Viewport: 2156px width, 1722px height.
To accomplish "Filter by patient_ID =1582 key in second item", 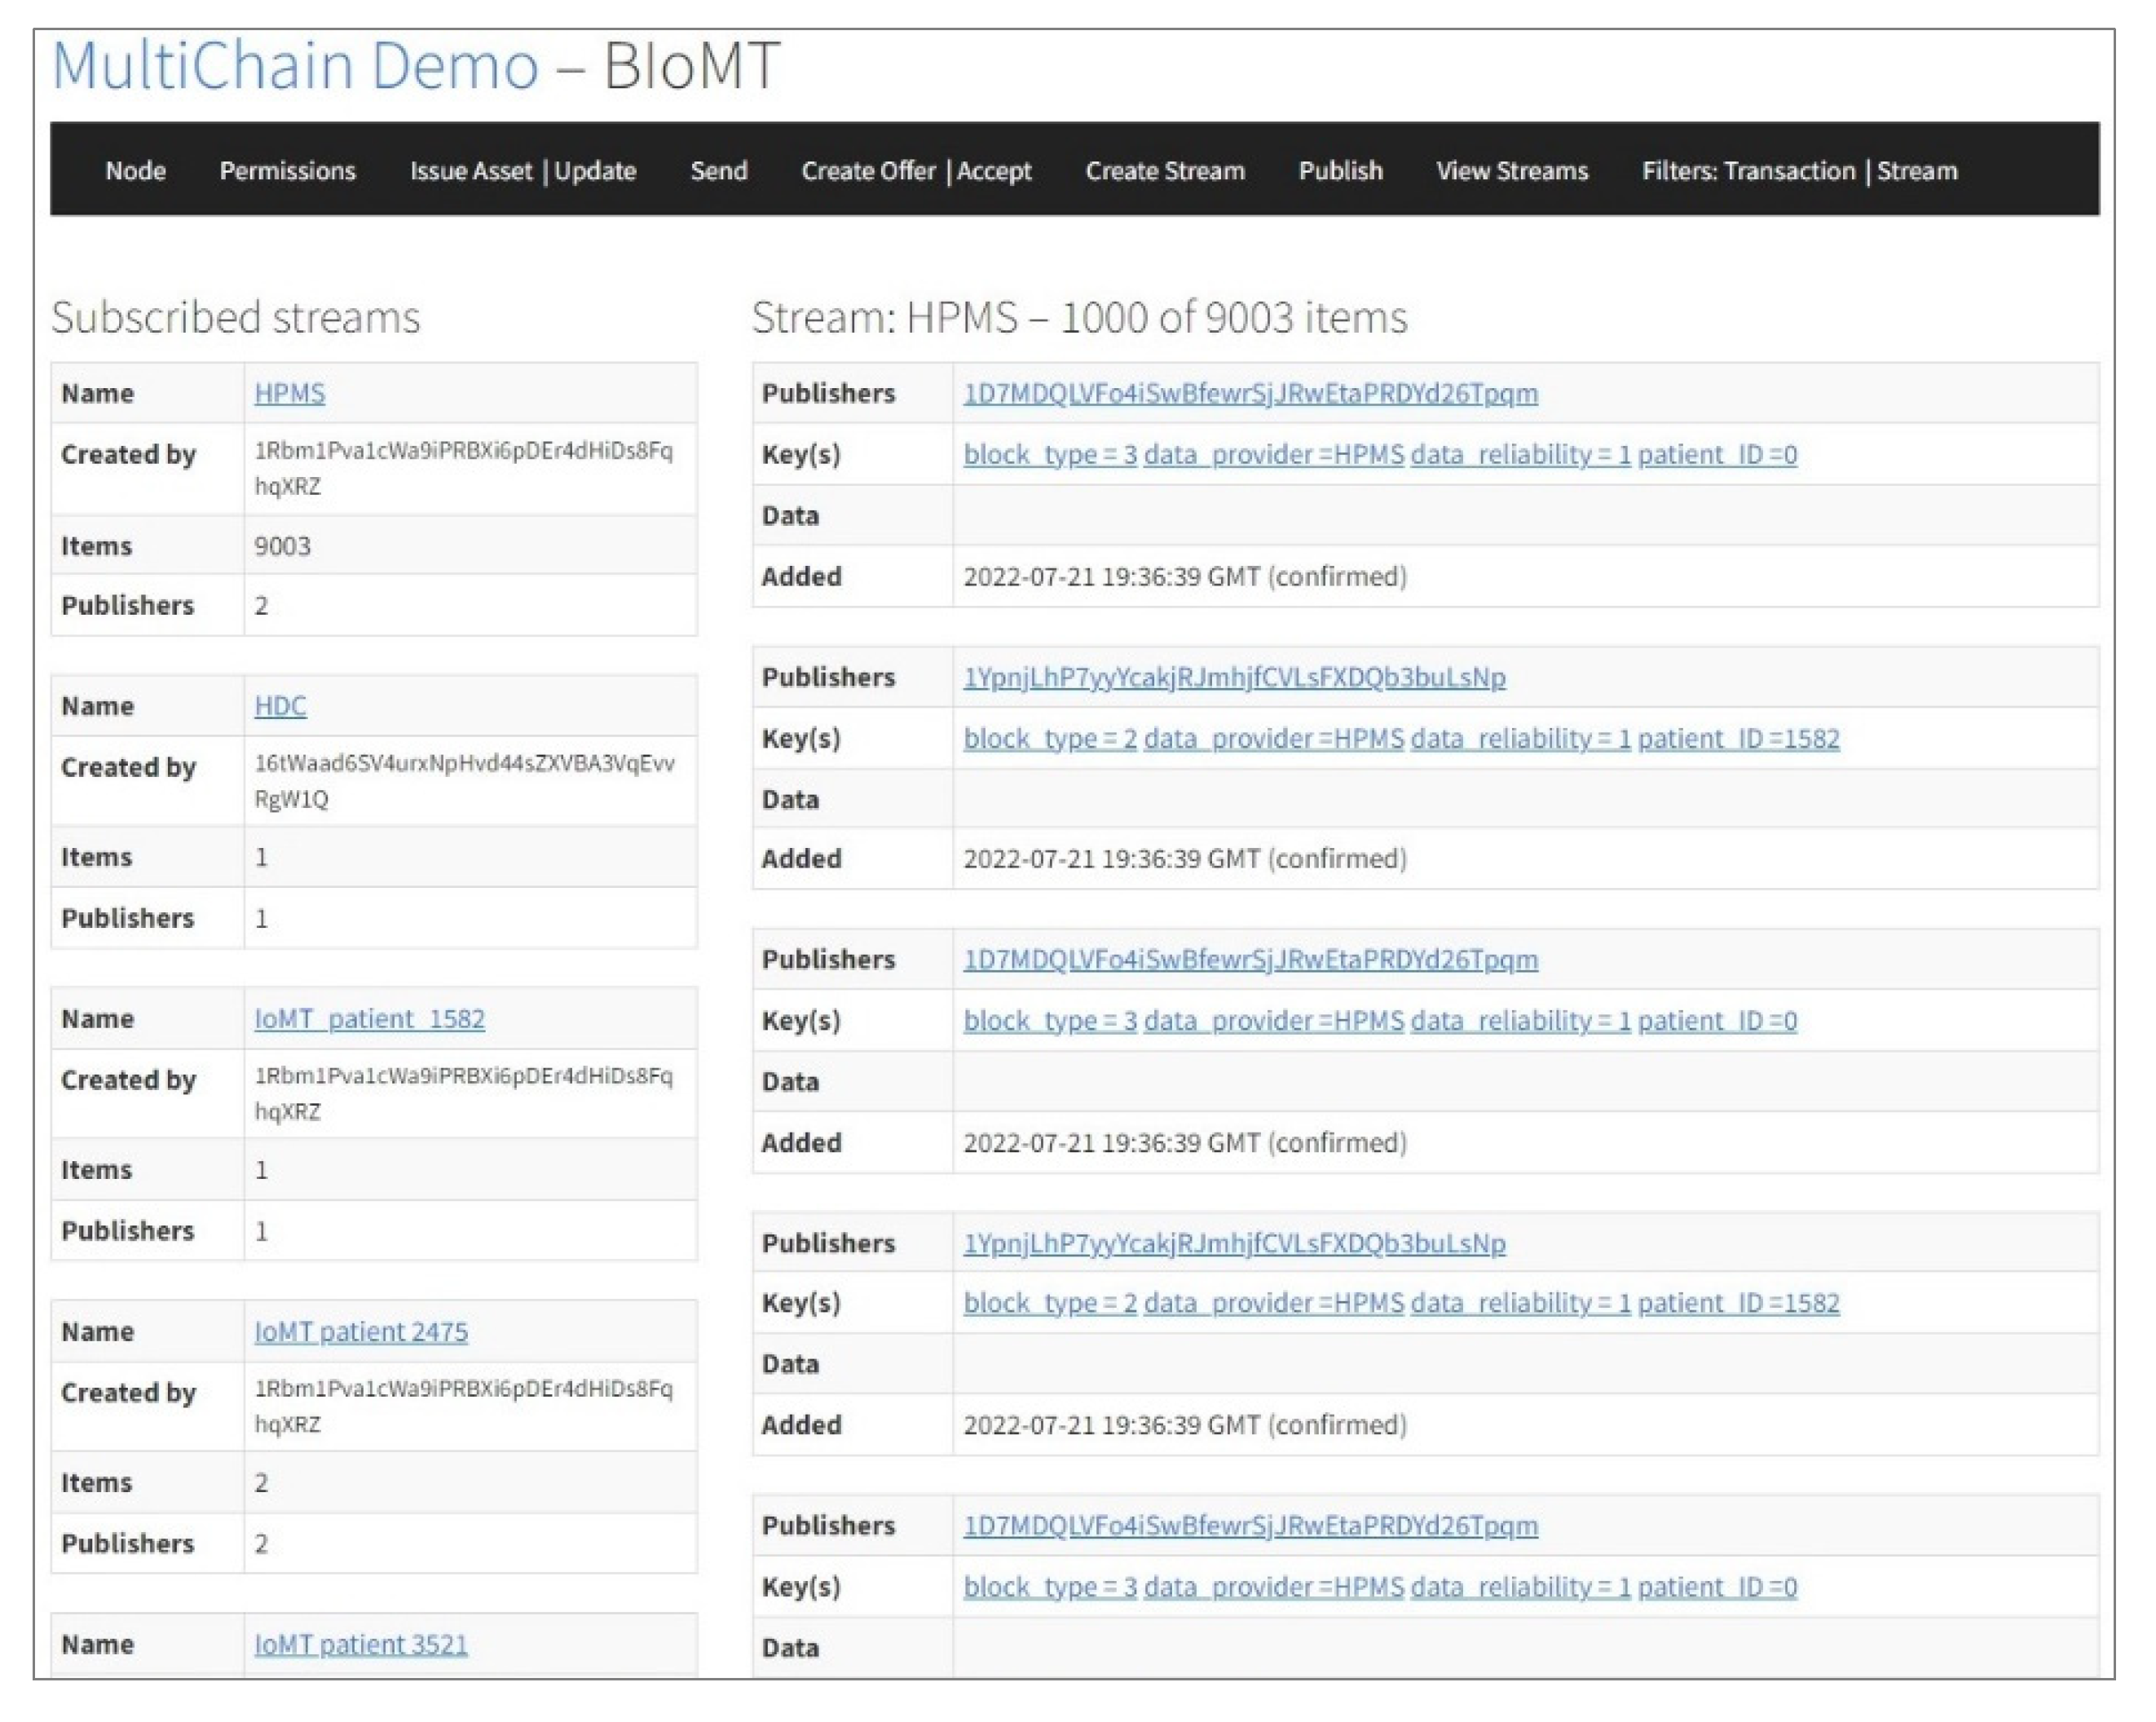I will 1737,739.
